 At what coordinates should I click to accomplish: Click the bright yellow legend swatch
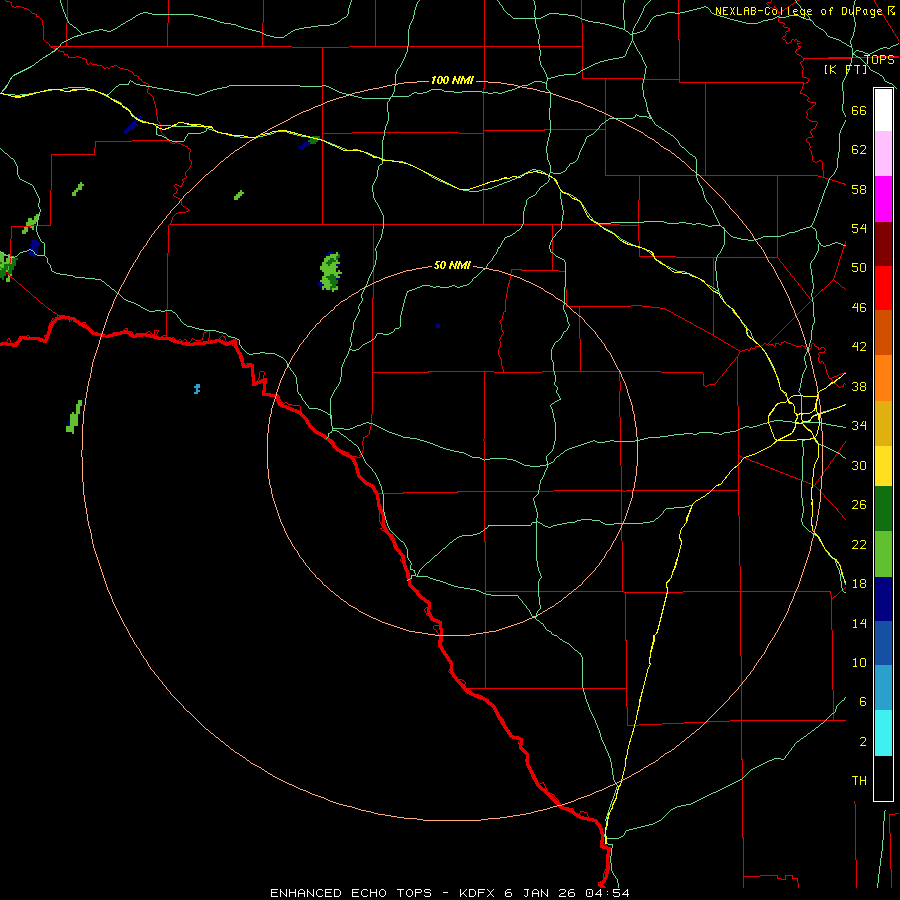[x=883, y=466]
